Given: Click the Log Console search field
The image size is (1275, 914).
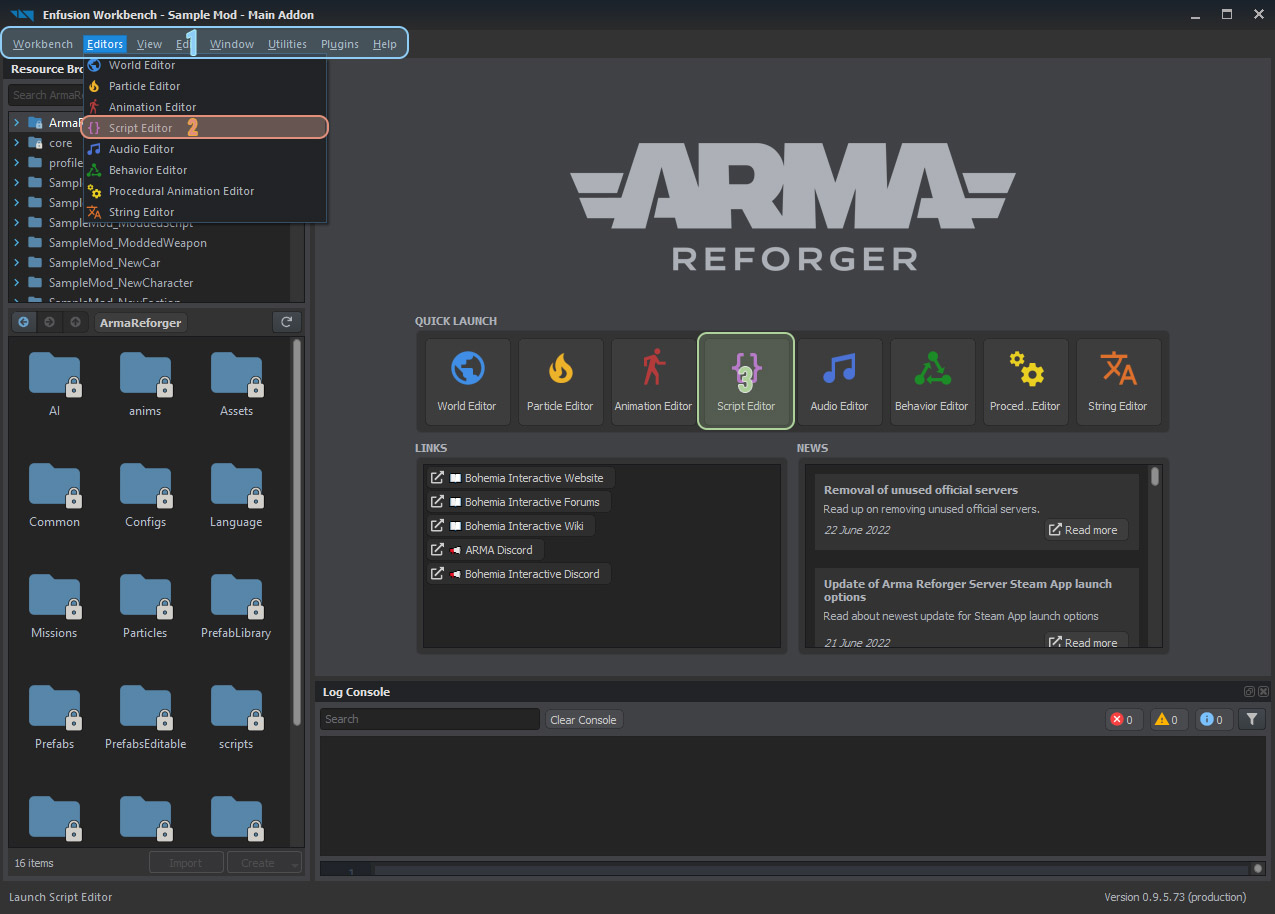Looking at the screenshot, I should click(429, 719).
